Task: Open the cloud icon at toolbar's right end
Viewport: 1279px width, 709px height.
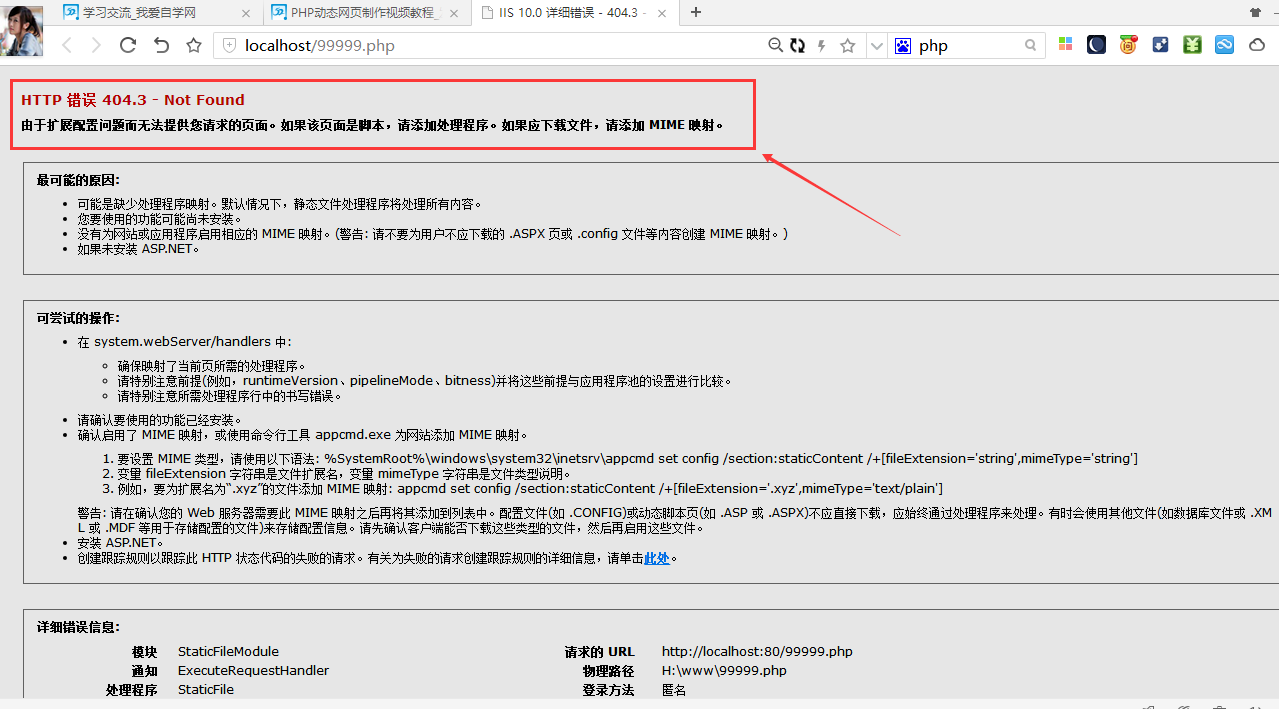Action: 1255,45
